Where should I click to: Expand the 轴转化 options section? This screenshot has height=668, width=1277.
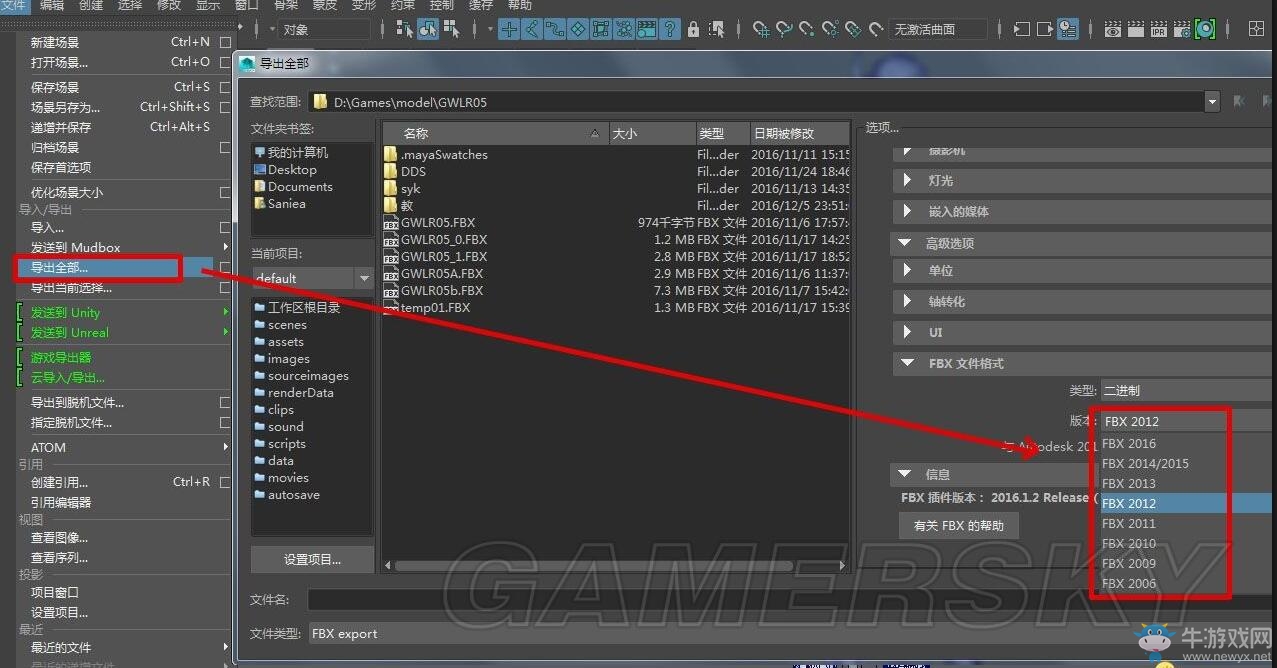coord(907,301)
